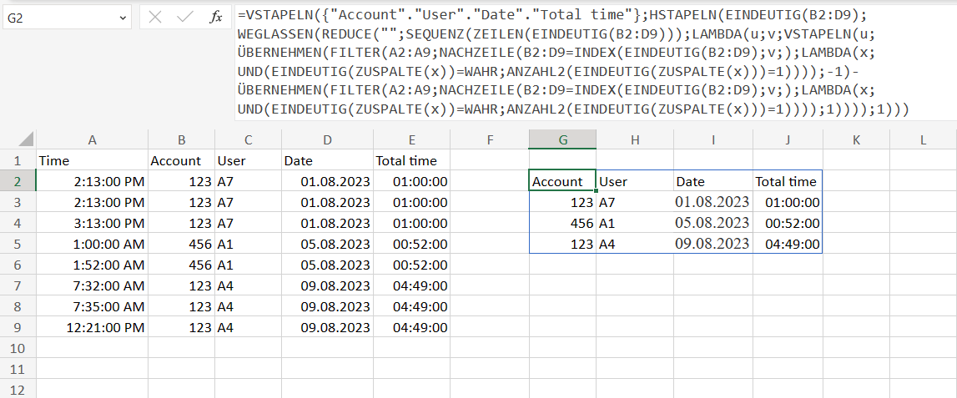Confirm formula with the checkmark icon
957x398 pixels.
185,18
